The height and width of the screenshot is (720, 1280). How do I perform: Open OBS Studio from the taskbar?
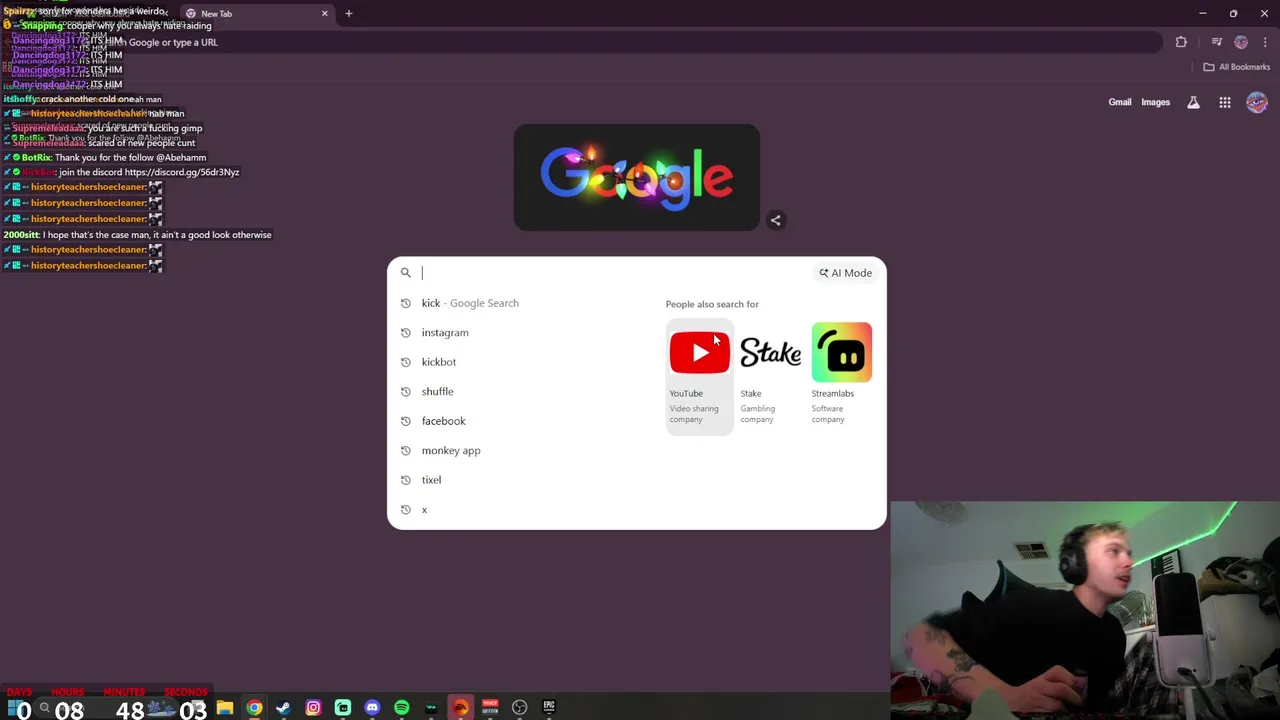pyautogui.click(x=519, y=708)
